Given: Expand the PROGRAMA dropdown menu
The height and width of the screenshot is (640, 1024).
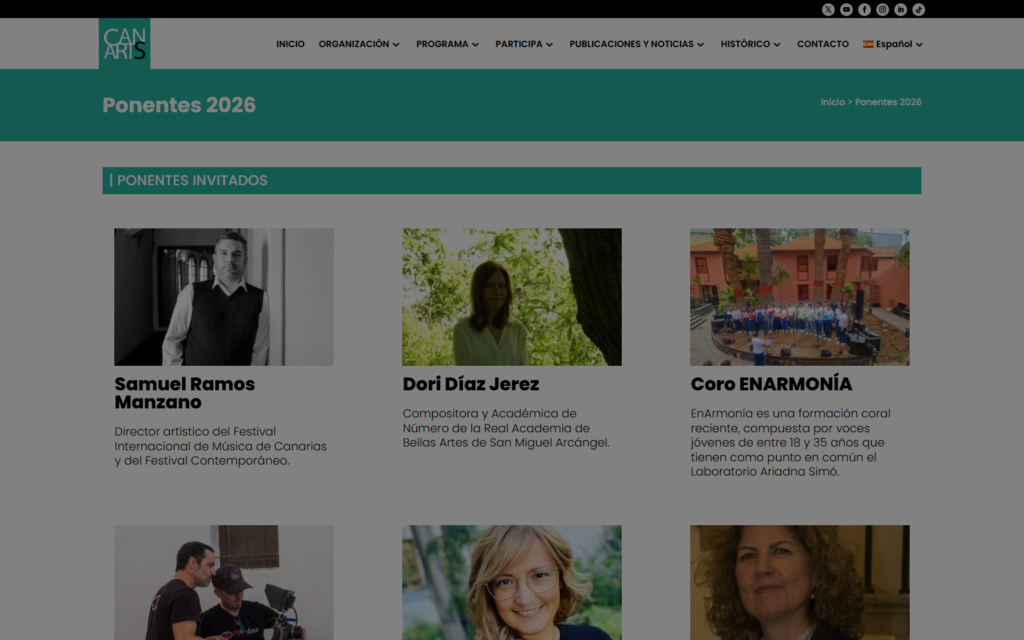Looking at the screenshot, I should point(448,44).
